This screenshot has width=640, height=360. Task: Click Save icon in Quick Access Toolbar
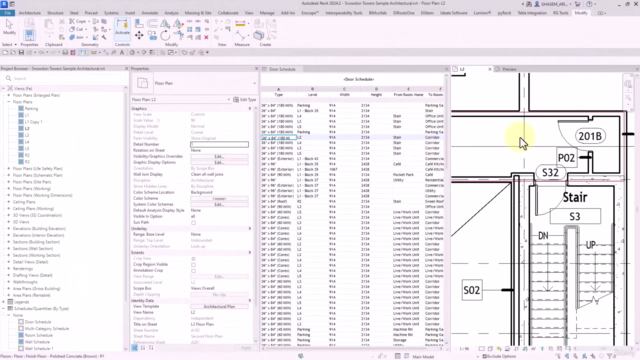pyautogui.click(x=21, y=53)
